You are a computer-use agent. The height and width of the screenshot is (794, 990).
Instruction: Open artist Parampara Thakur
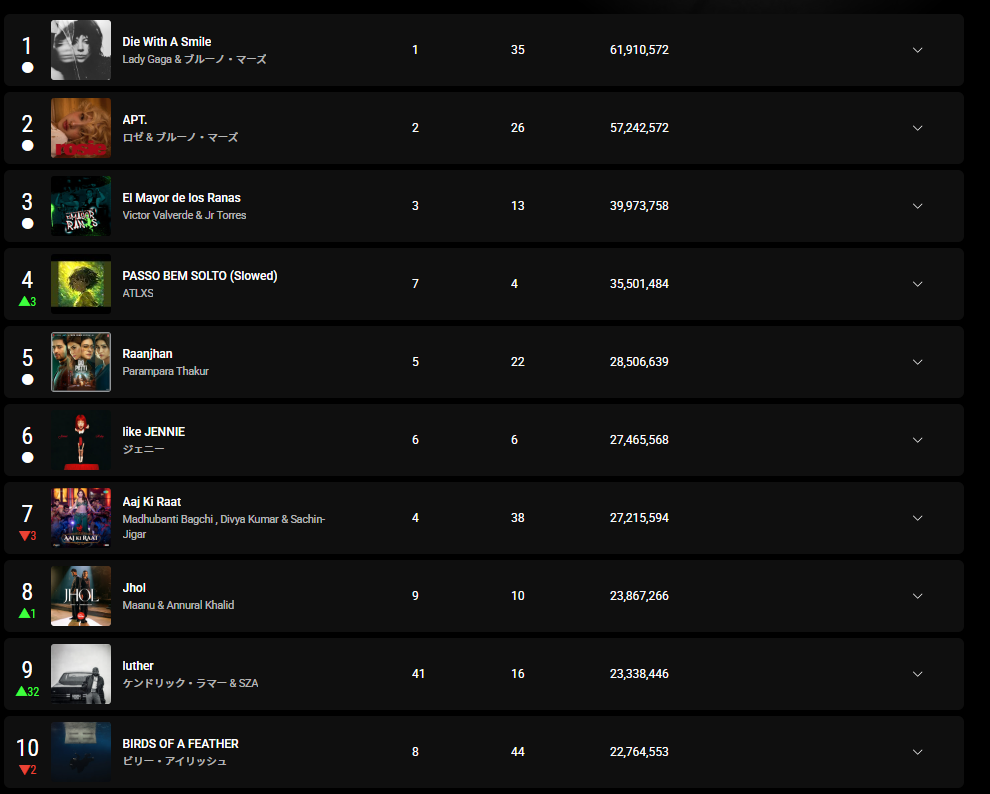point(165,371)
